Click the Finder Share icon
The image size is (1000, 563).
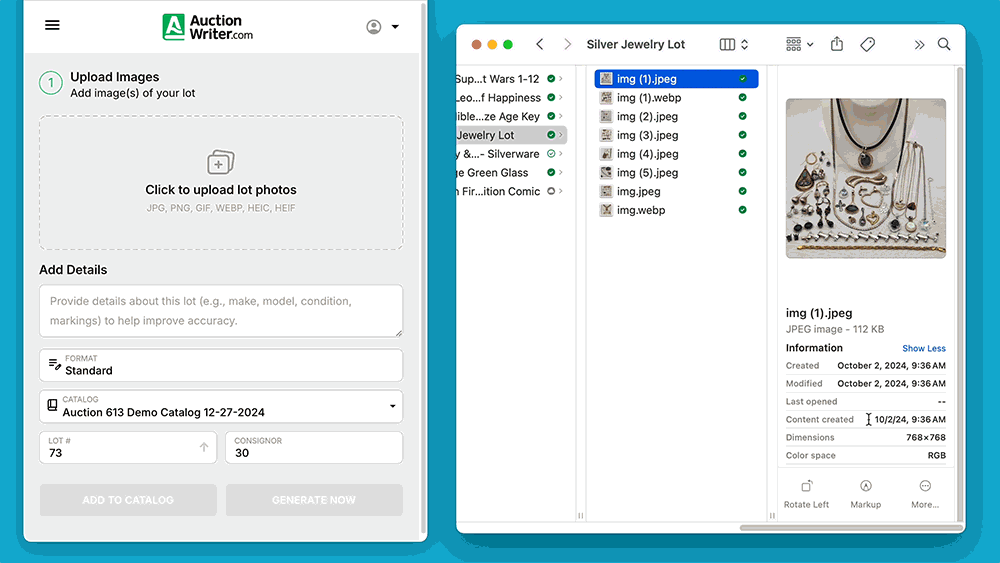pos(837,45)
